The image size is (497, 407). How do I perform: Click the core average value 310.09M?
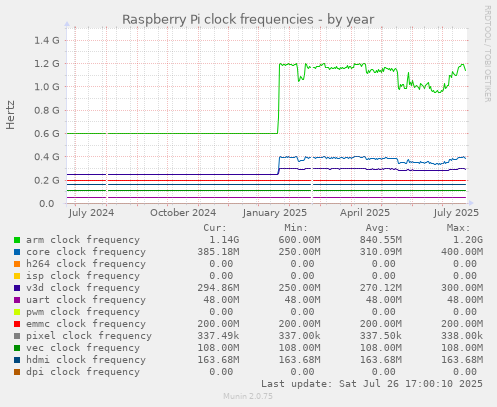tap(380, 252)
